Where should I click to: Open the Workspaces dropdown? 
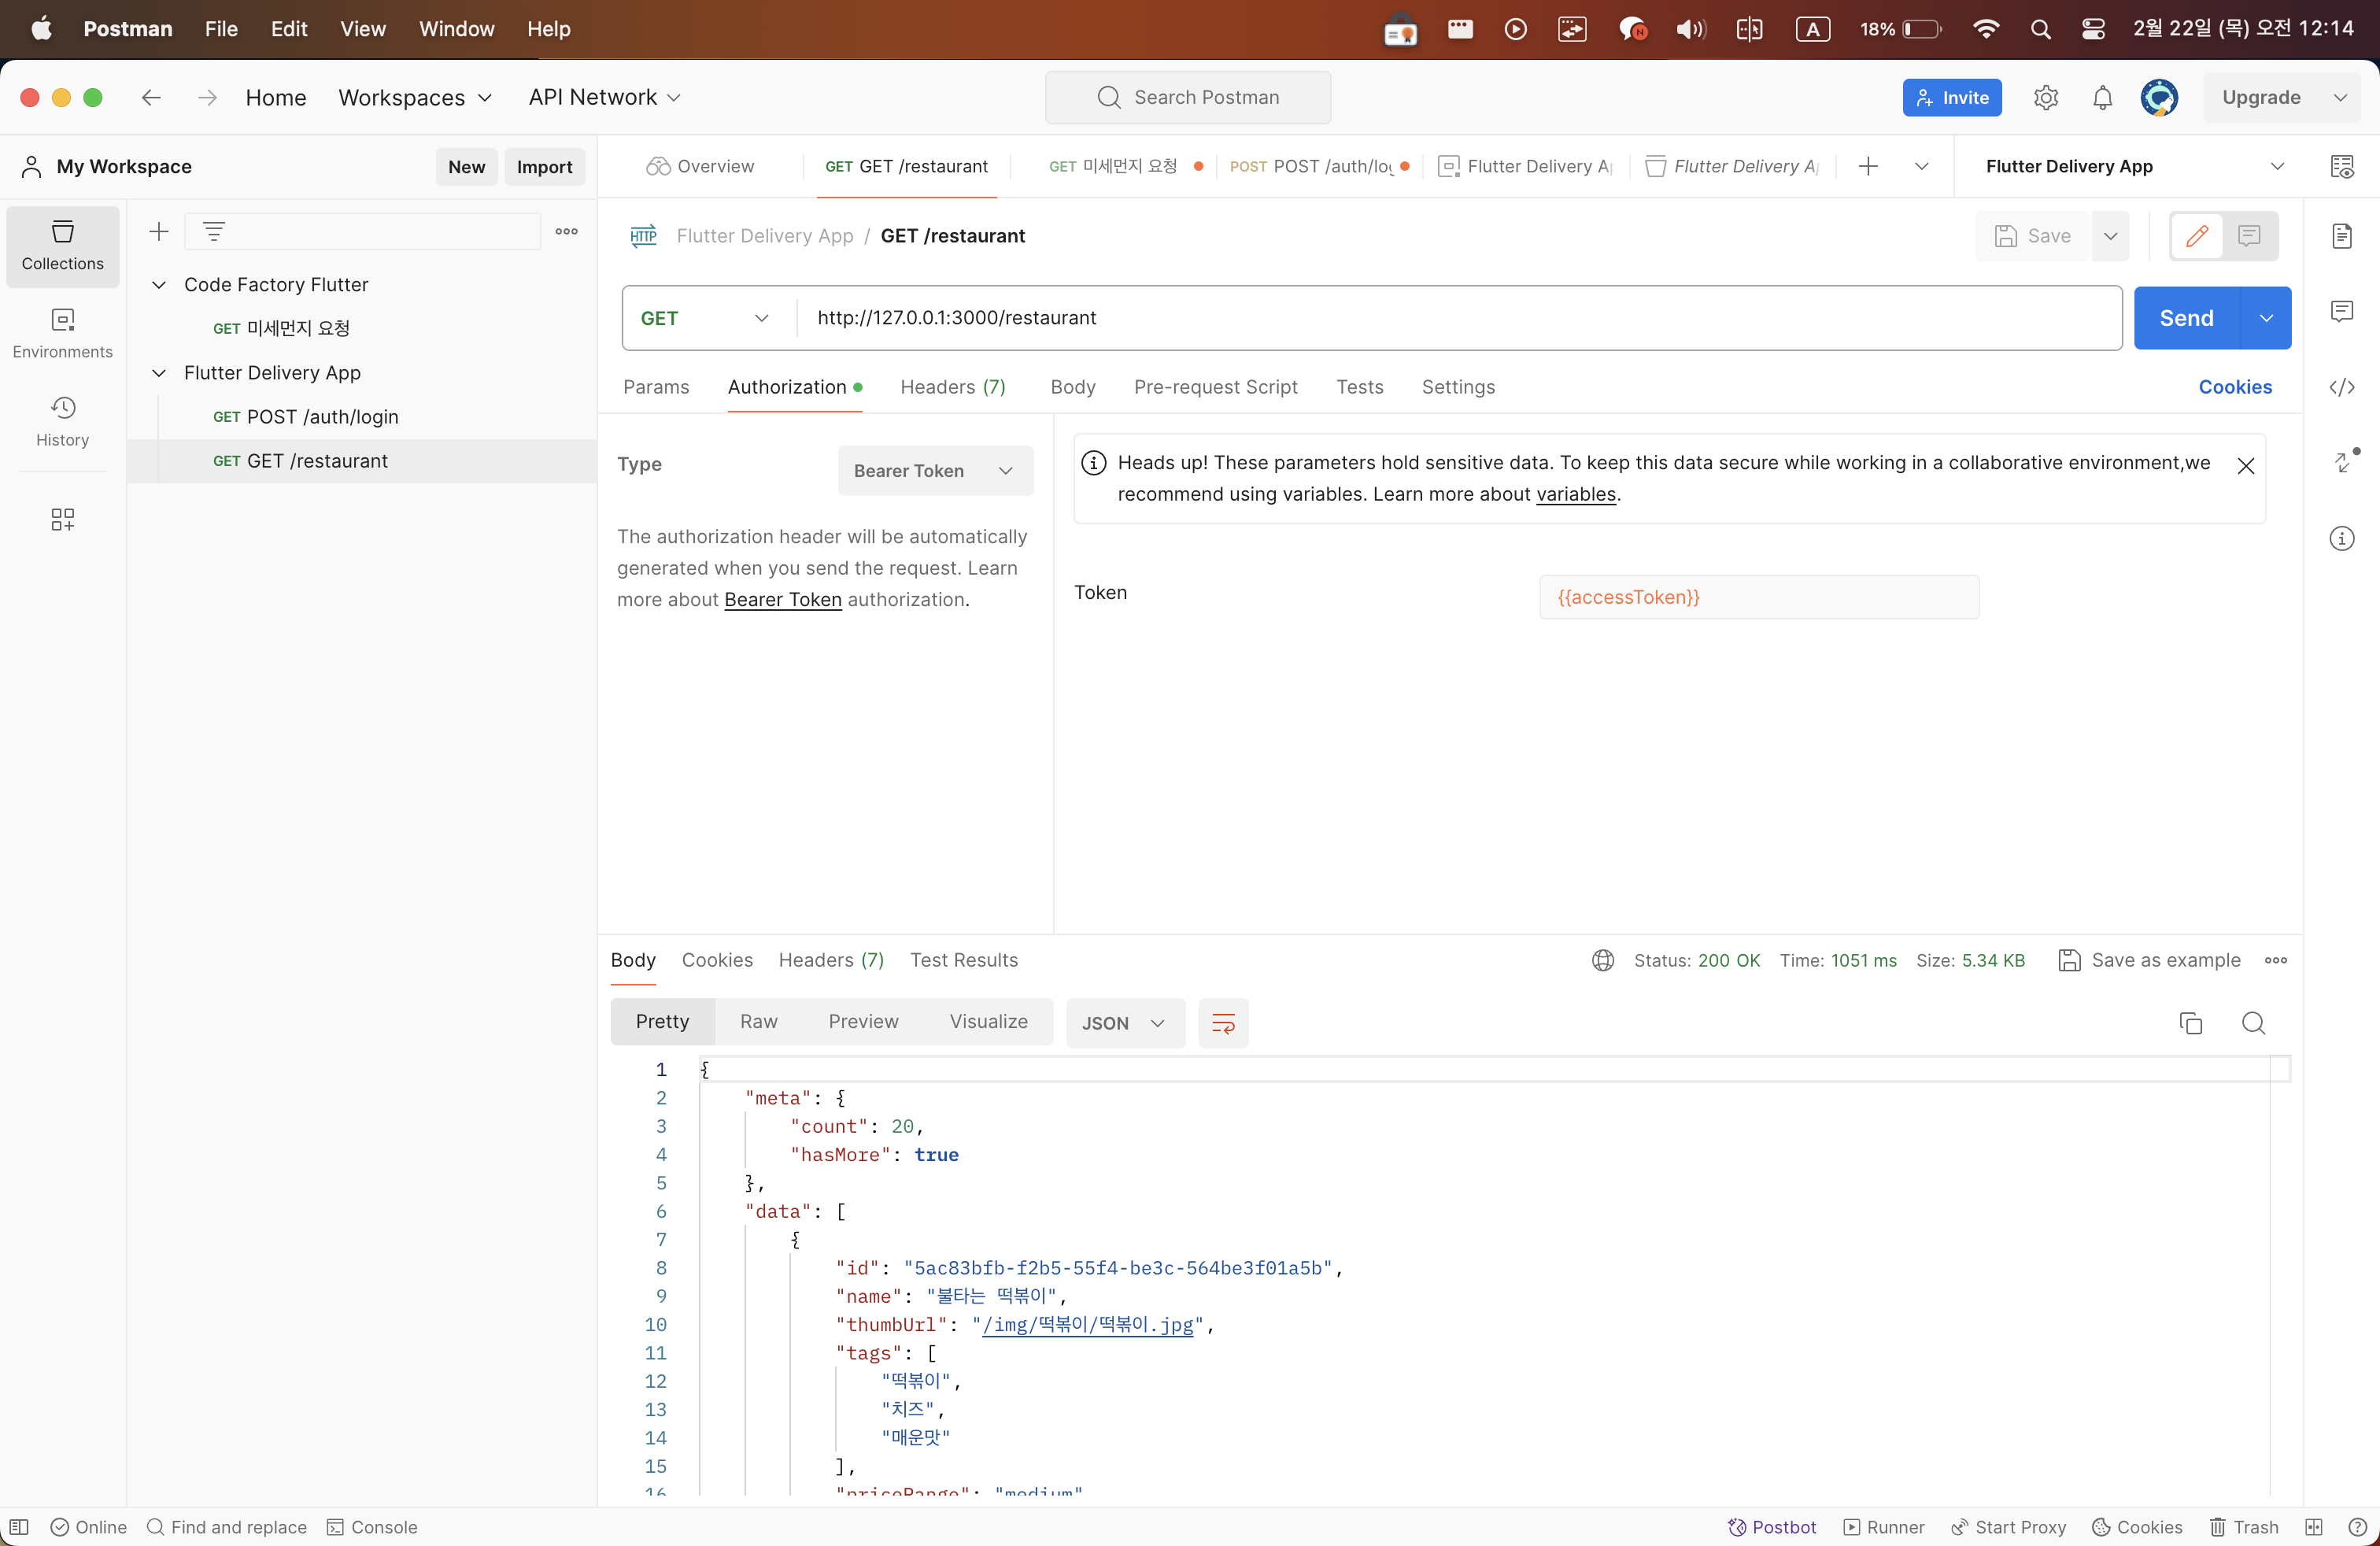[414, 97]
